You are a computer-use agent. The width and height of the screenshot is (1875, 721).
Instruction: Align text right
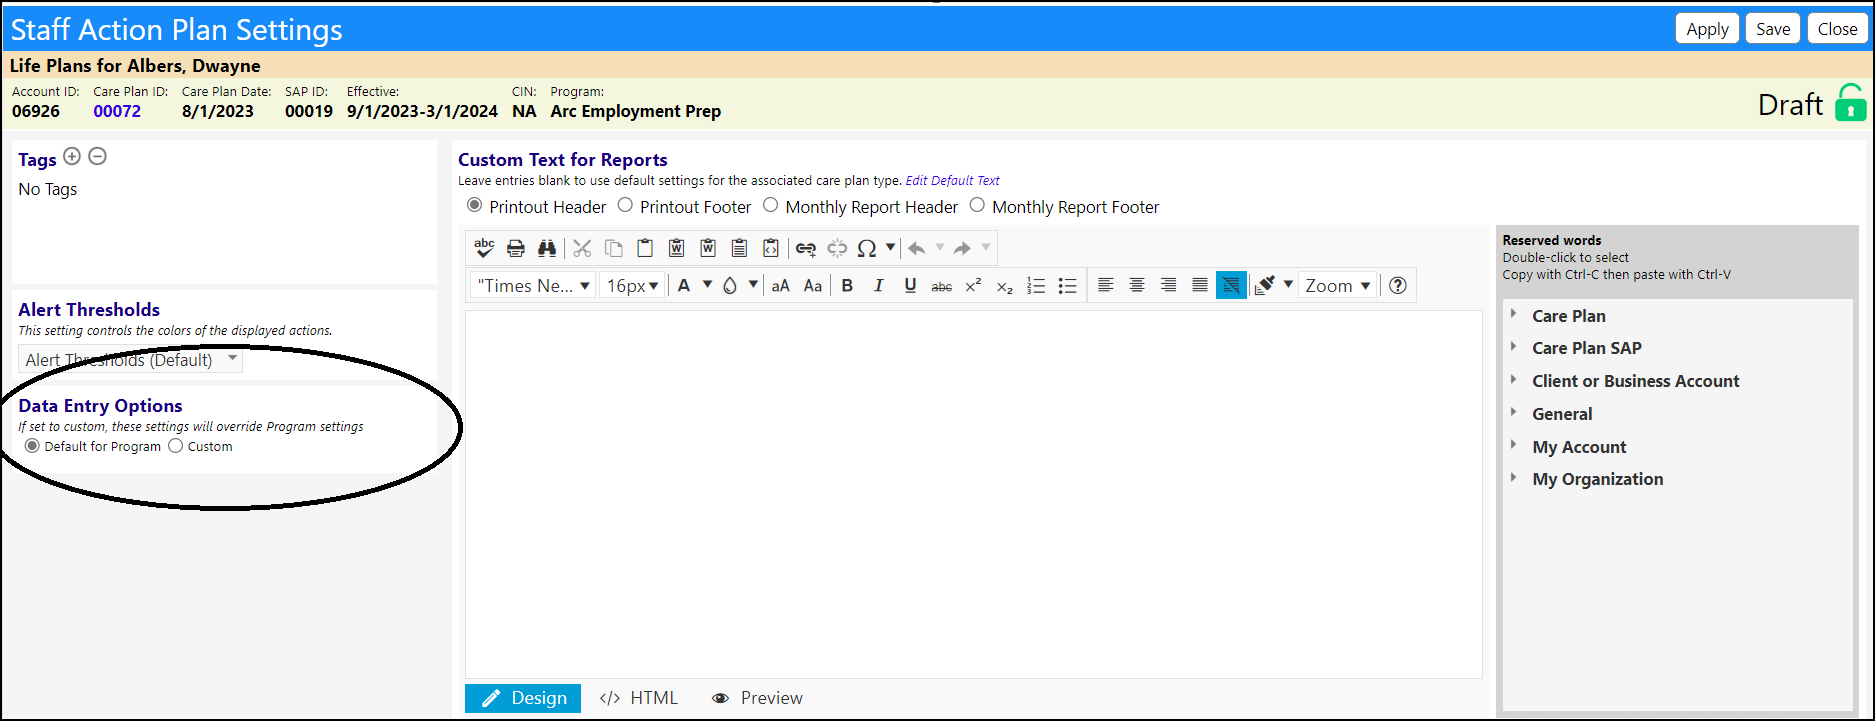[1168, 286]
